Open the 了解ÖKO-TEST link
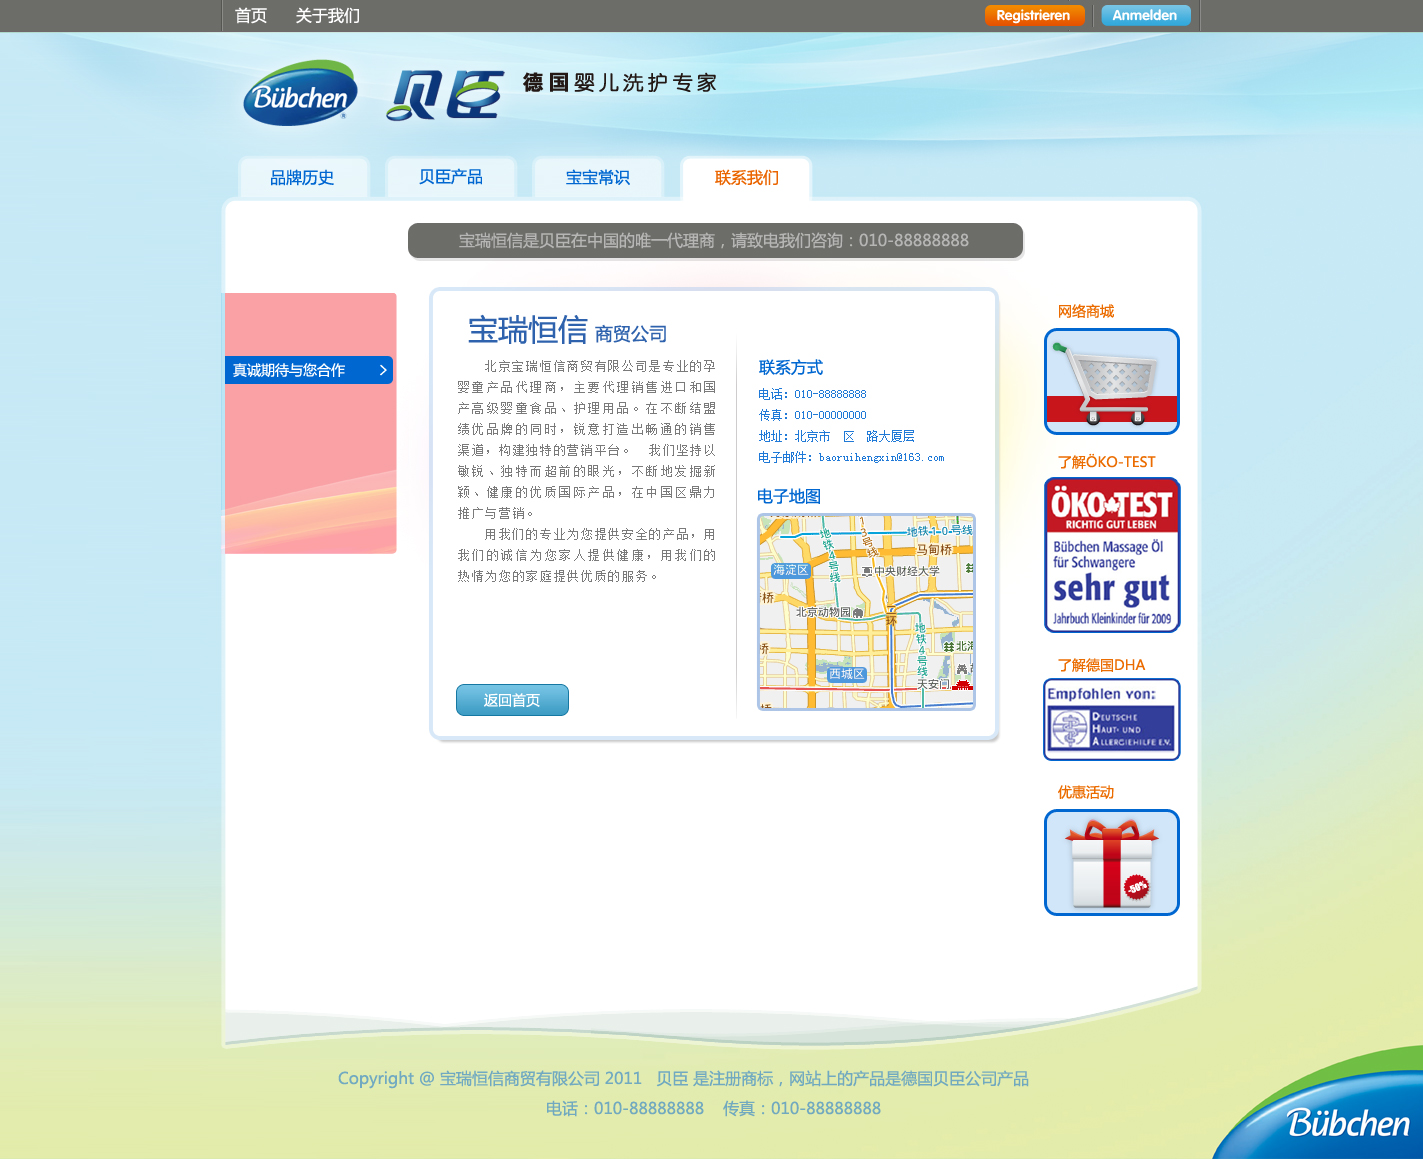Screen dimensions: 1423x1159 1106,462
